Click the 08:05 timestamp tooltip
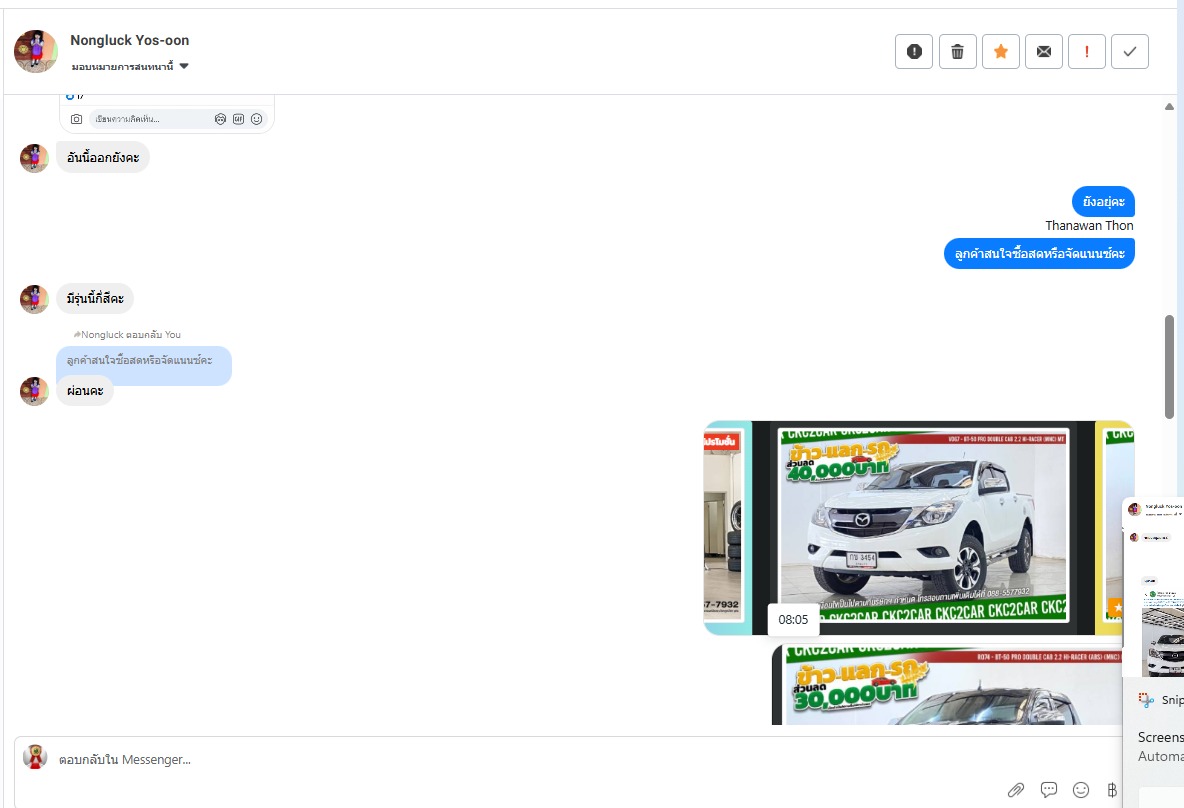The image size is (1184, 808). [793, 620]
